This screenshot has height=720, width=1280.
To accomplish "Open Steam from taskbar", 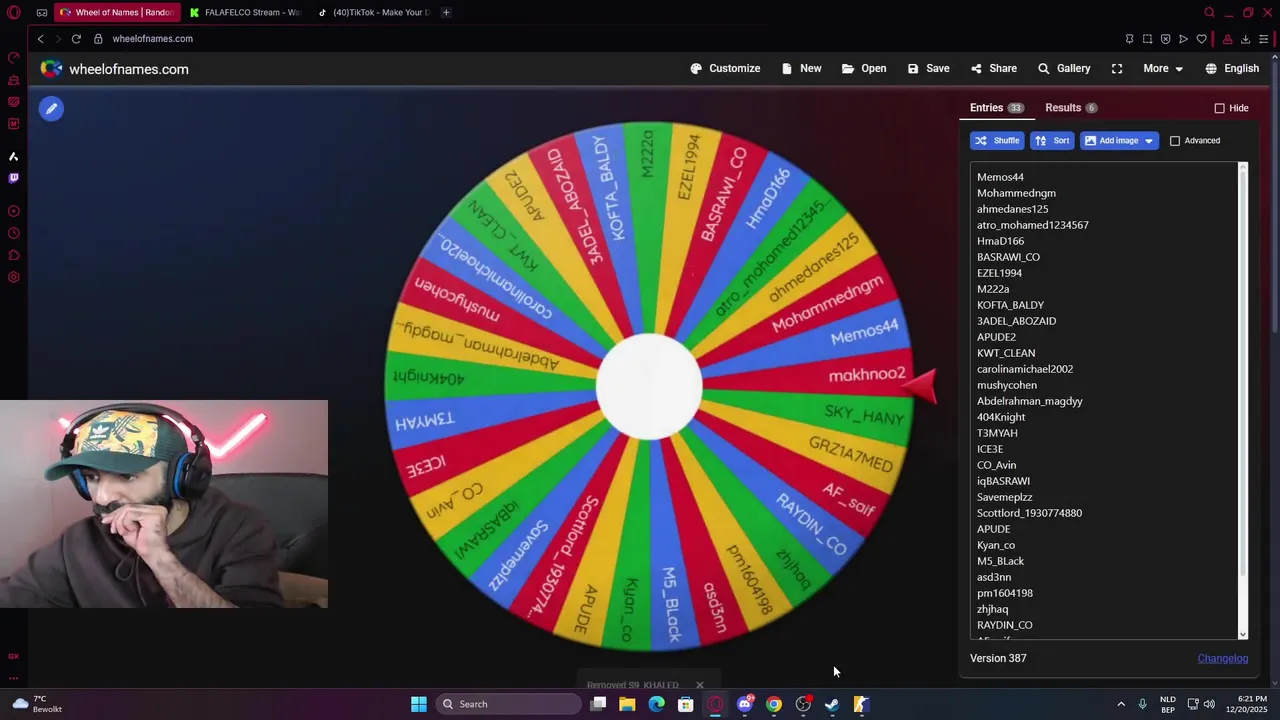I will pyautogui.click(x=832, y=704).
